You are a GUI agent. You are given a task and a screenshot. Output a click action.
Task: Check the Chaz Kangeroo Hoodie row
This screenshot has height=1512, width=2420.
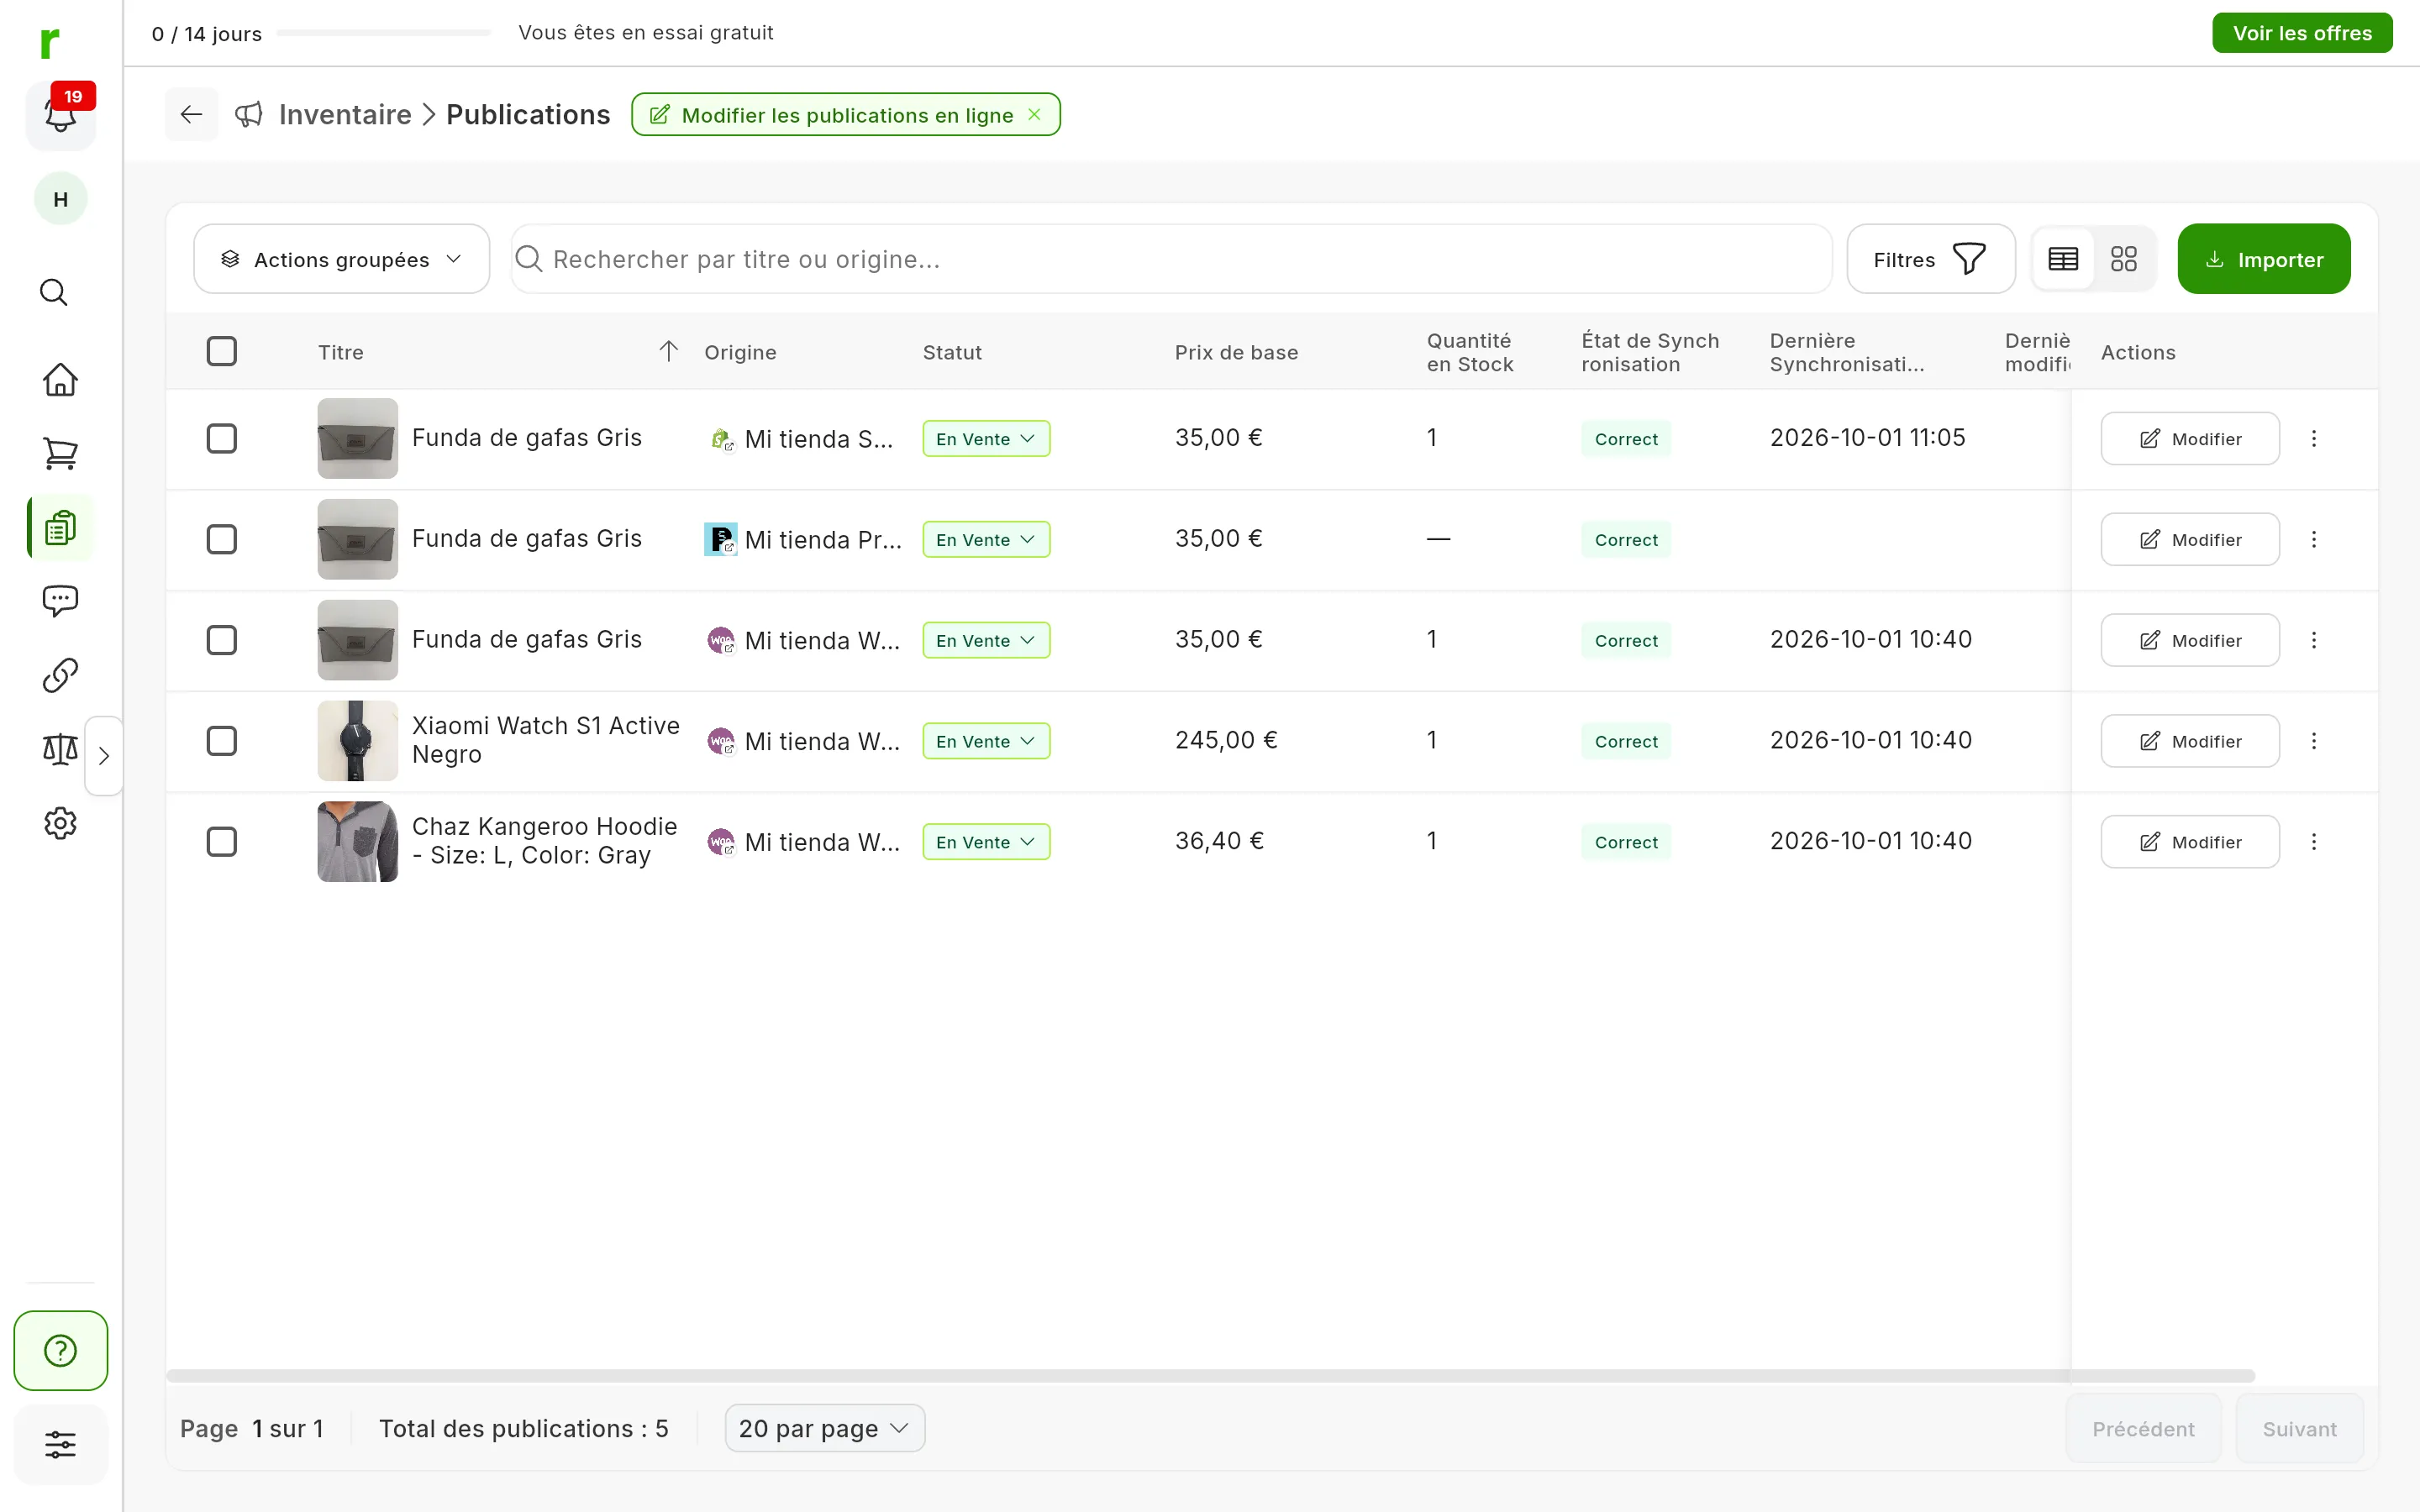(x=221, y=842)
